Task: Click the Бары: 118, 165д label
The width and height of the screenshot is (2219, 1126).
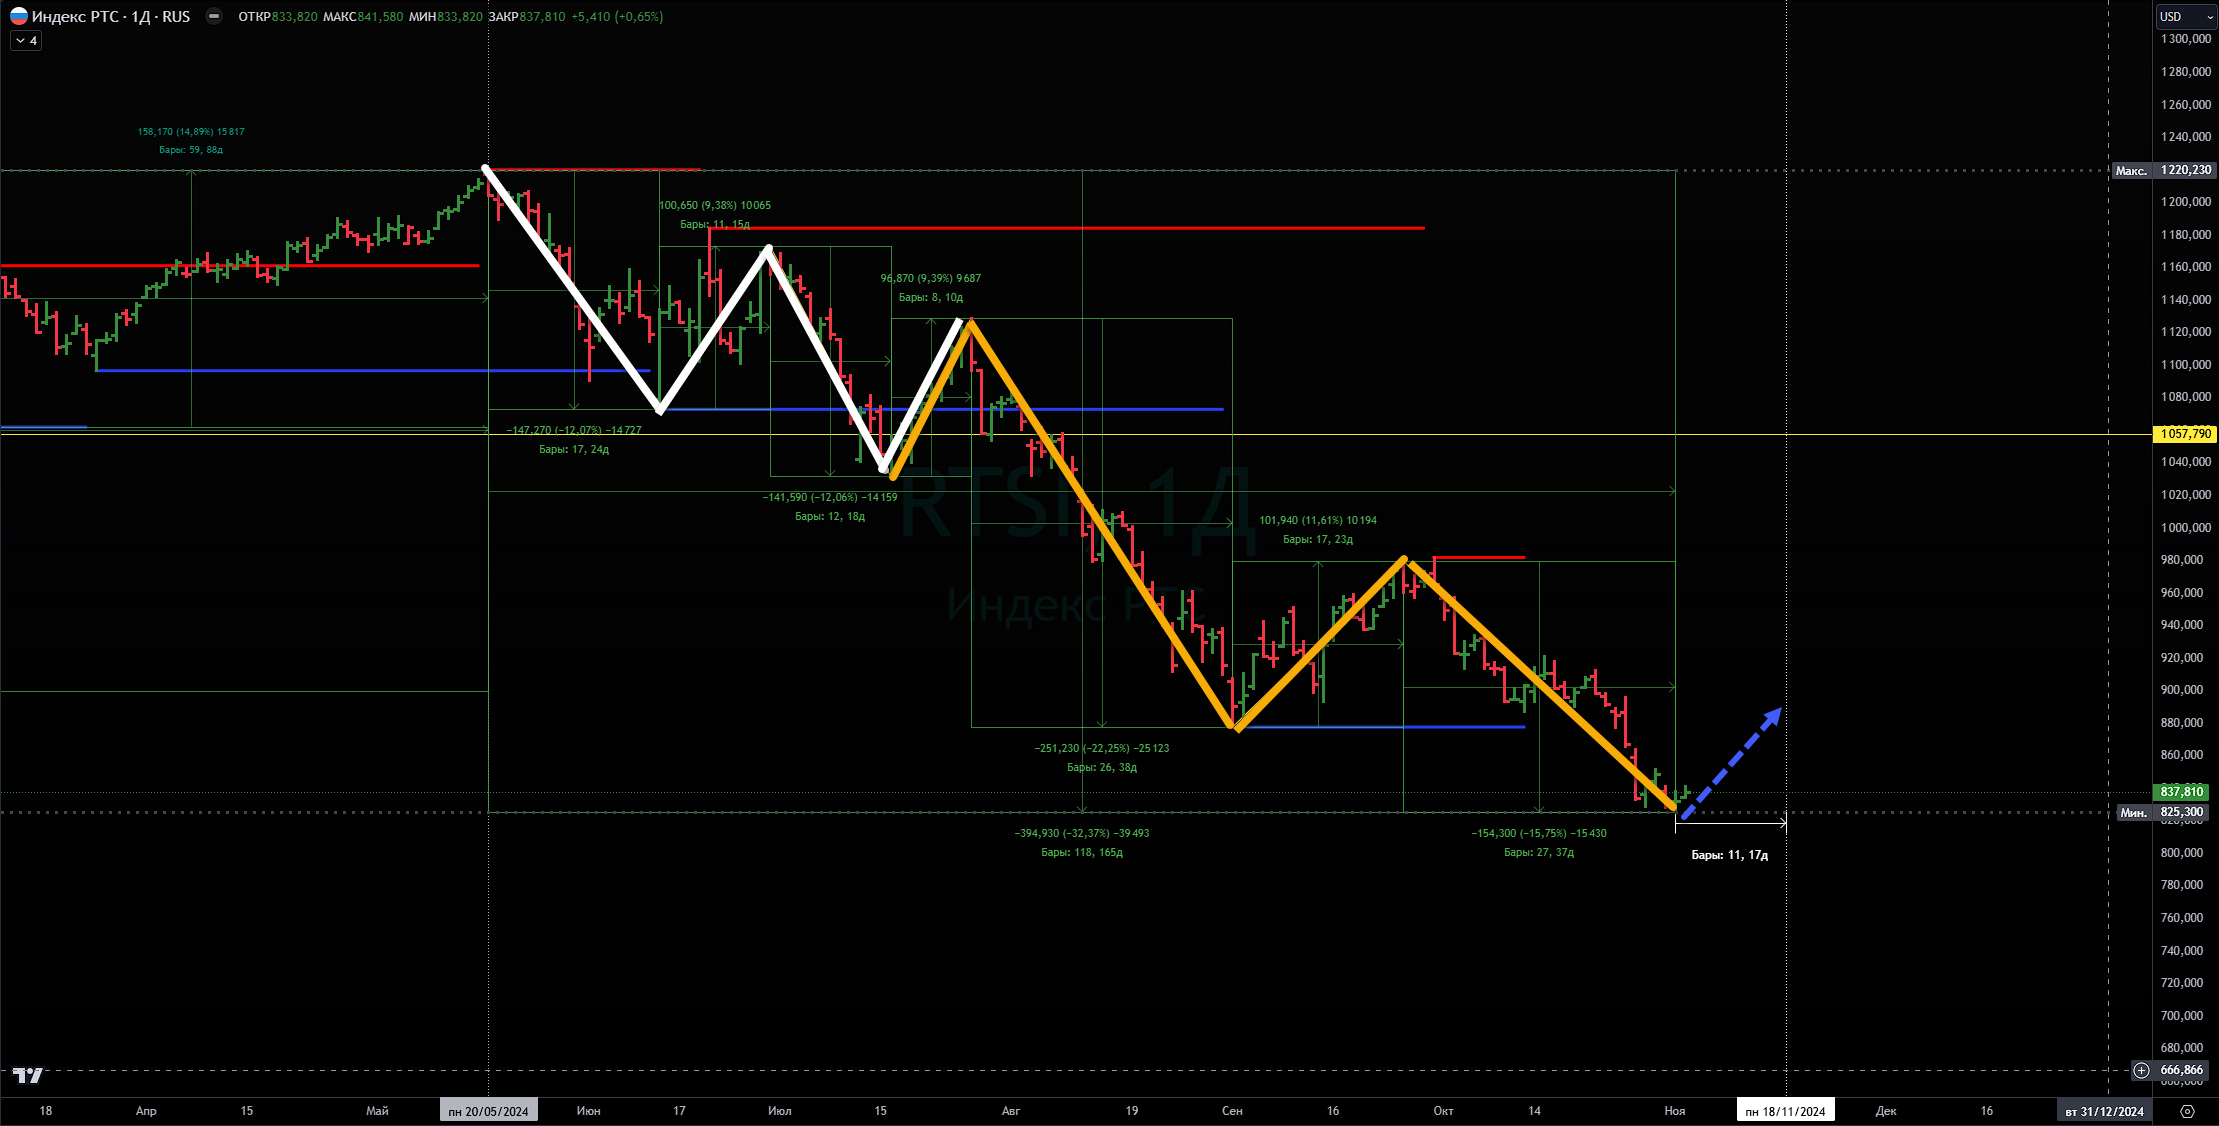Action: [1082, 852]
